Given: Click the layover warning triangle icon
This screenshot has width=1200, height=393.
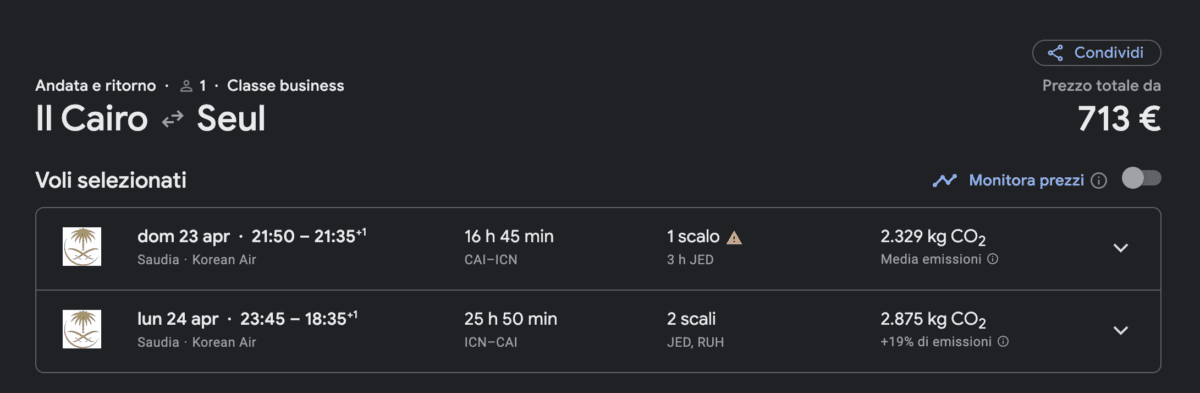Looking at the screenshot, I should 735,238.
